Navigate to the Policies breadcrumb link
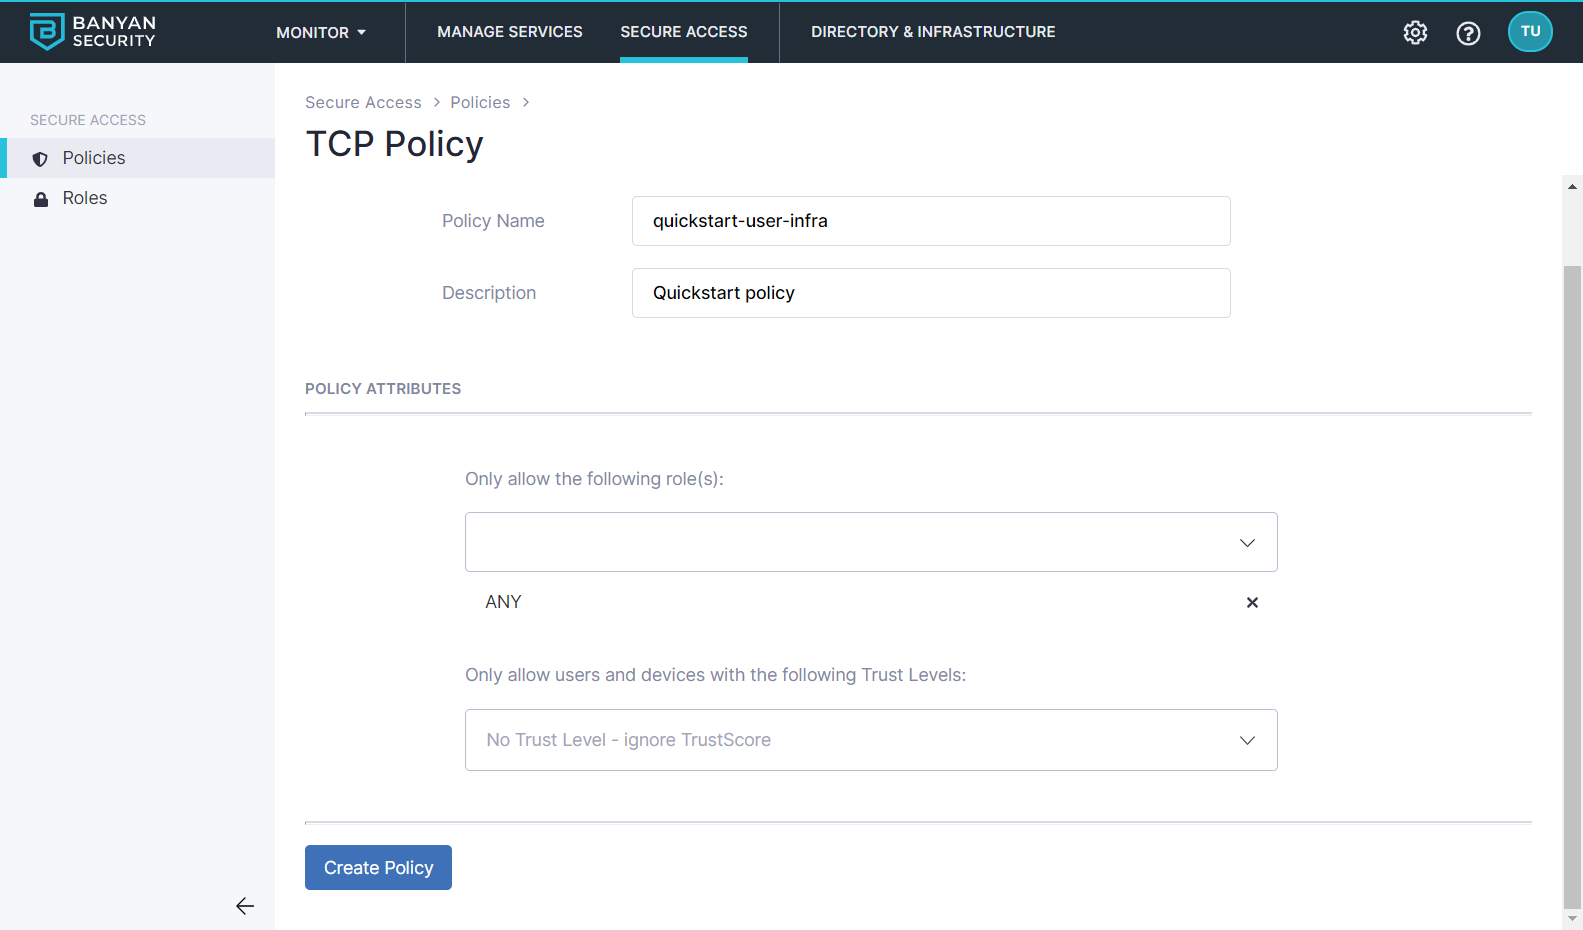Screen dimensions: 1583x930 [480, 102]
